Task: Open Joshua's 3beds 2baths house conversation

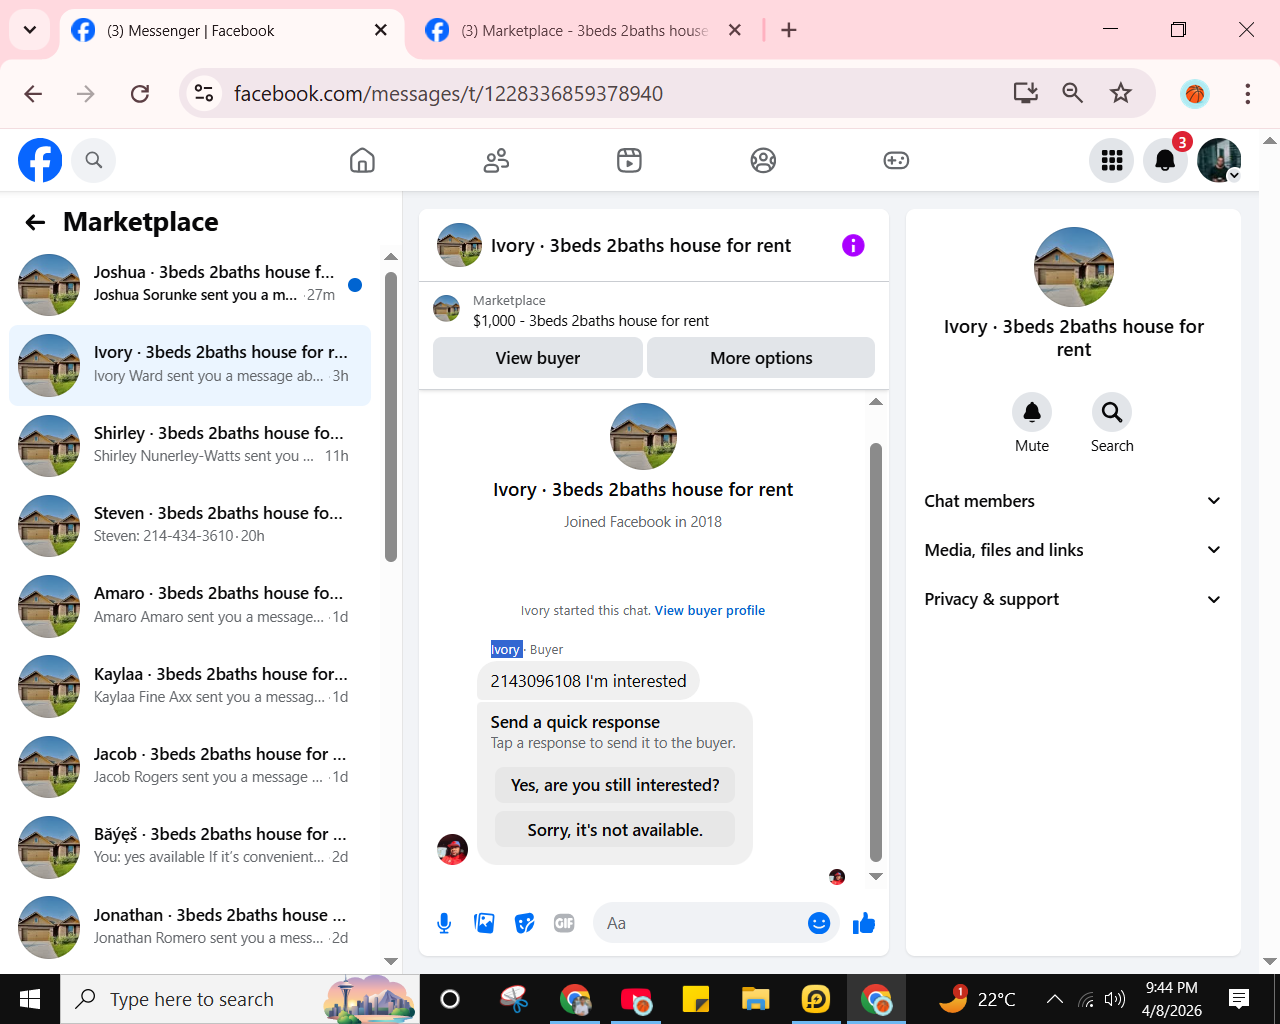Action: pos(190,284)
